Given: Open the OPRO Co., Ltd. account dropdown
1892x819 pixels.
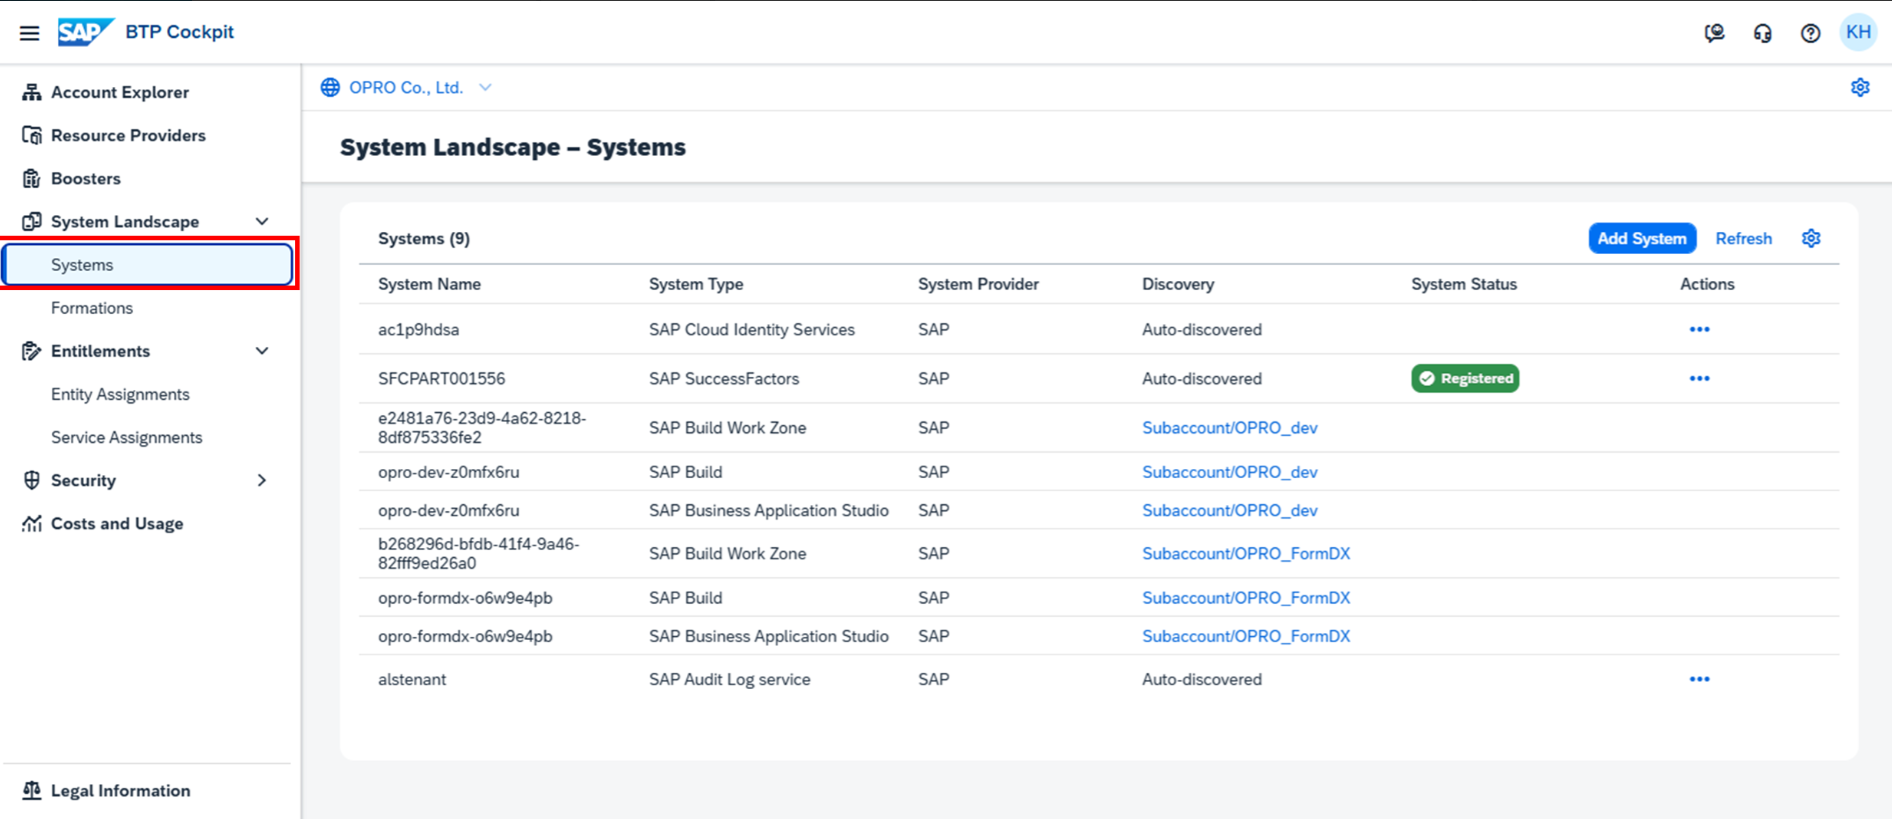Looking at the screenshot, I should click(x=485, y=88).
